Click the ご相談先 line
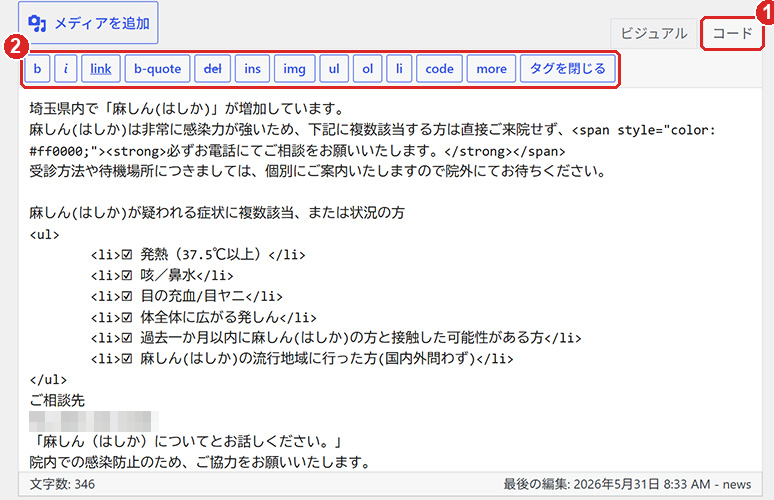This screenshot has width=774, height=500. pyautogui.click(x=57, y=400)
